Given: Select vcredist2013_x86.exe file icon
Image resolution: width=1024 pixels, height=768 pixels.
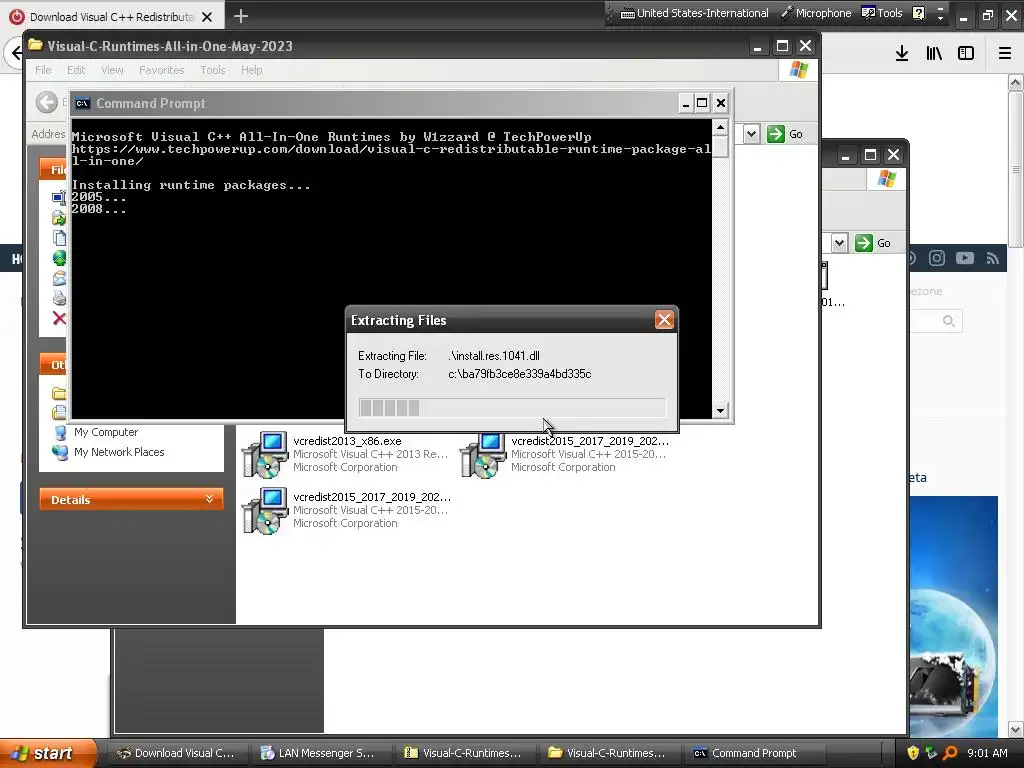Looking at the screenshot, I should 265,454.
